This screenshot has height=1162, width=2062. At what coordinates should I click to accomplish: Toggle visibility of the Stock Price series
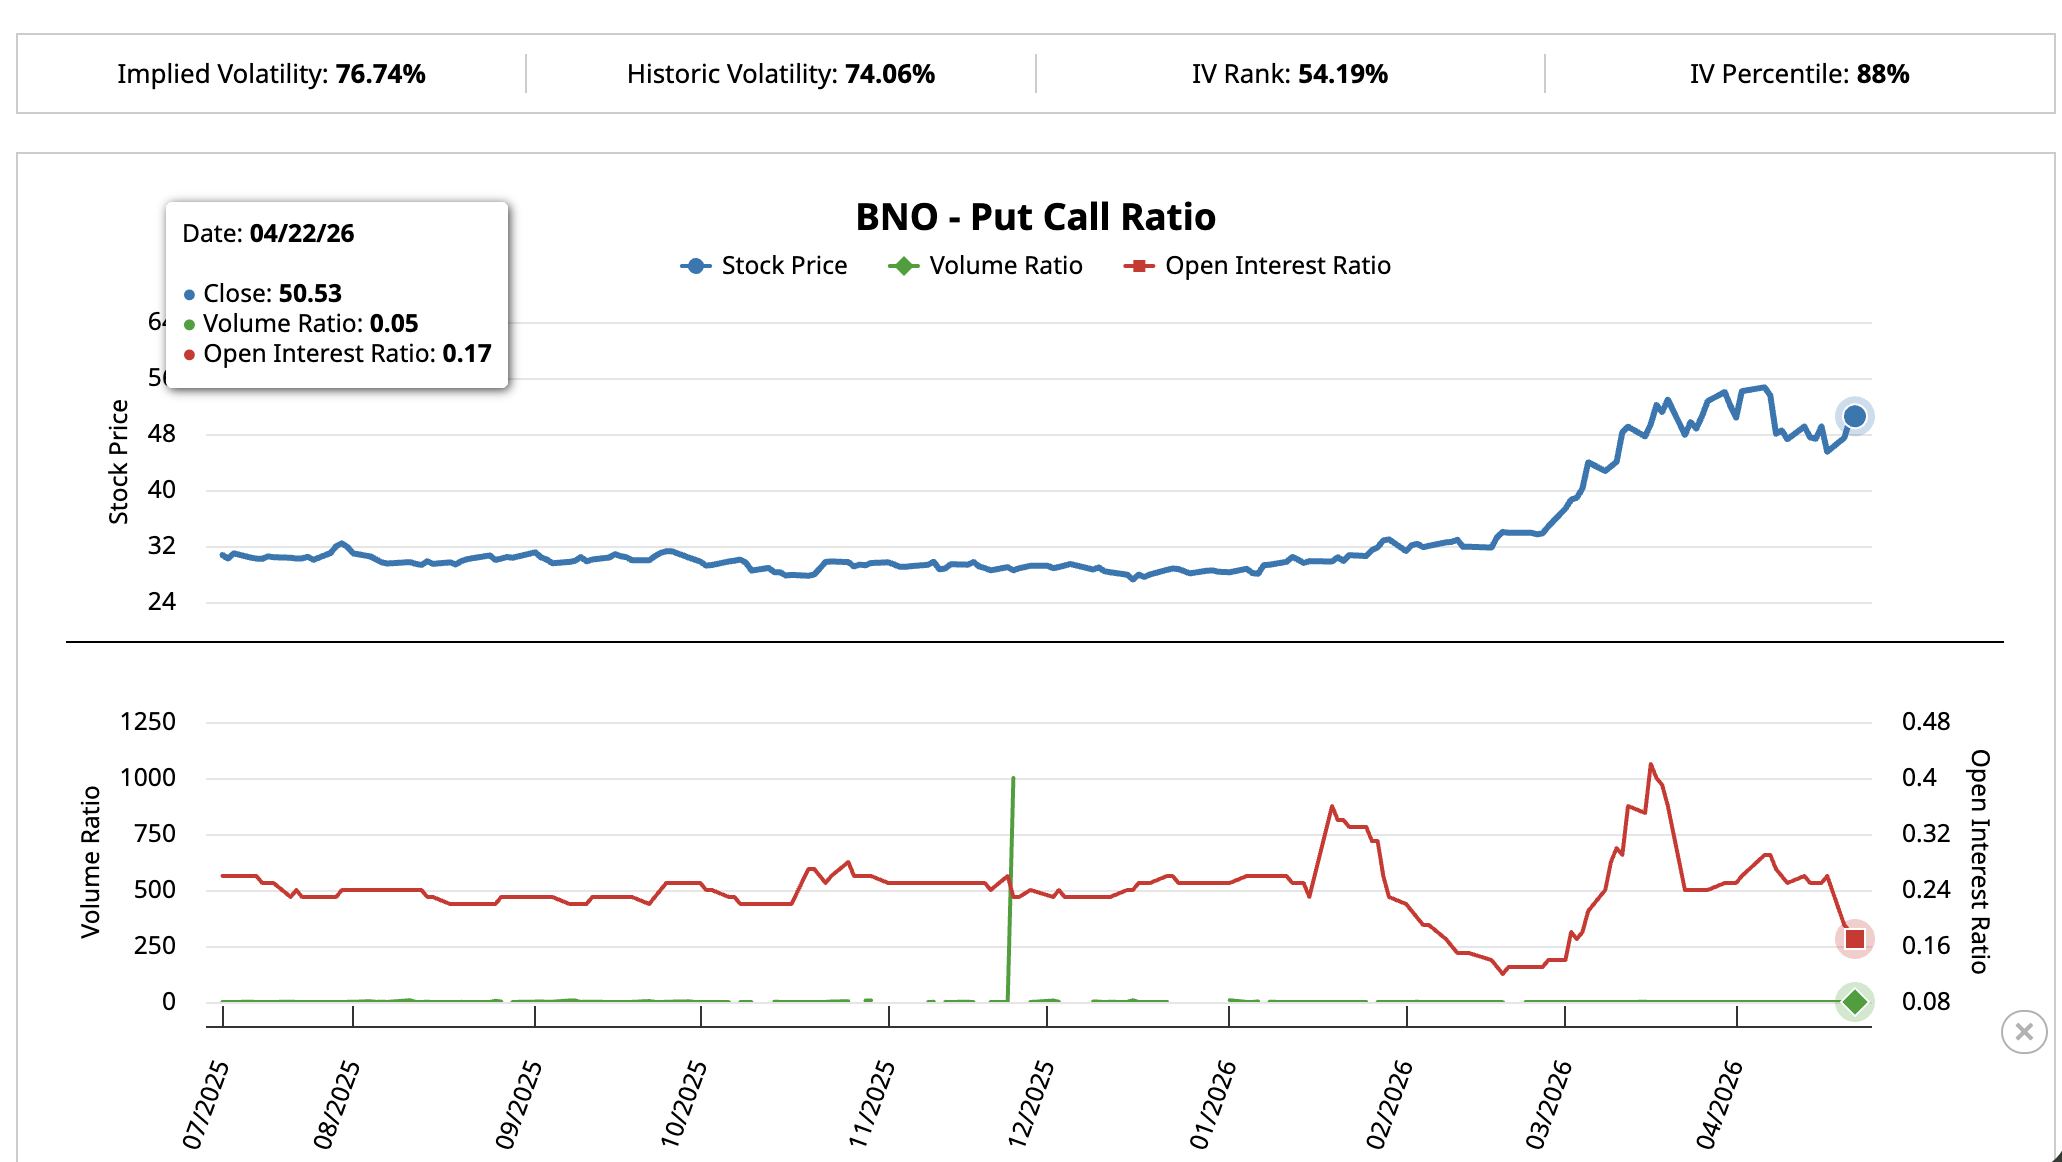click(783, 265)
